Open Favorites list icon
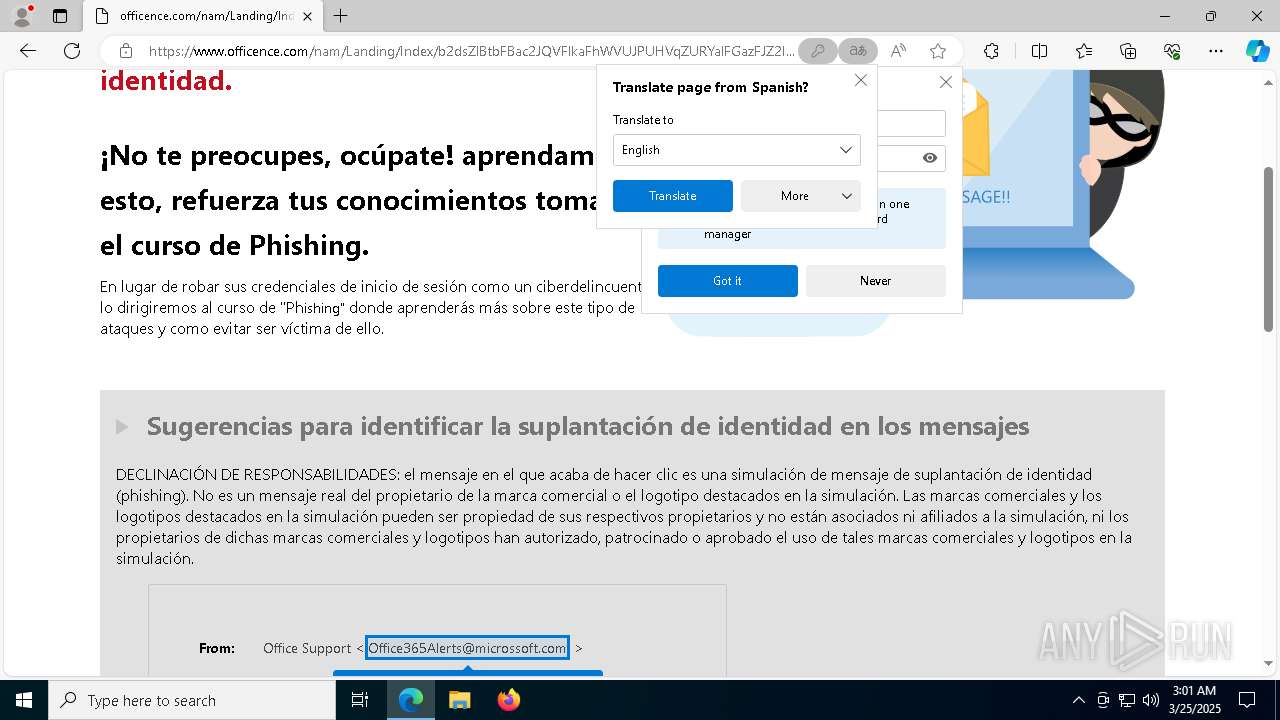1280x720 pixels. (x=1084, y=51)
